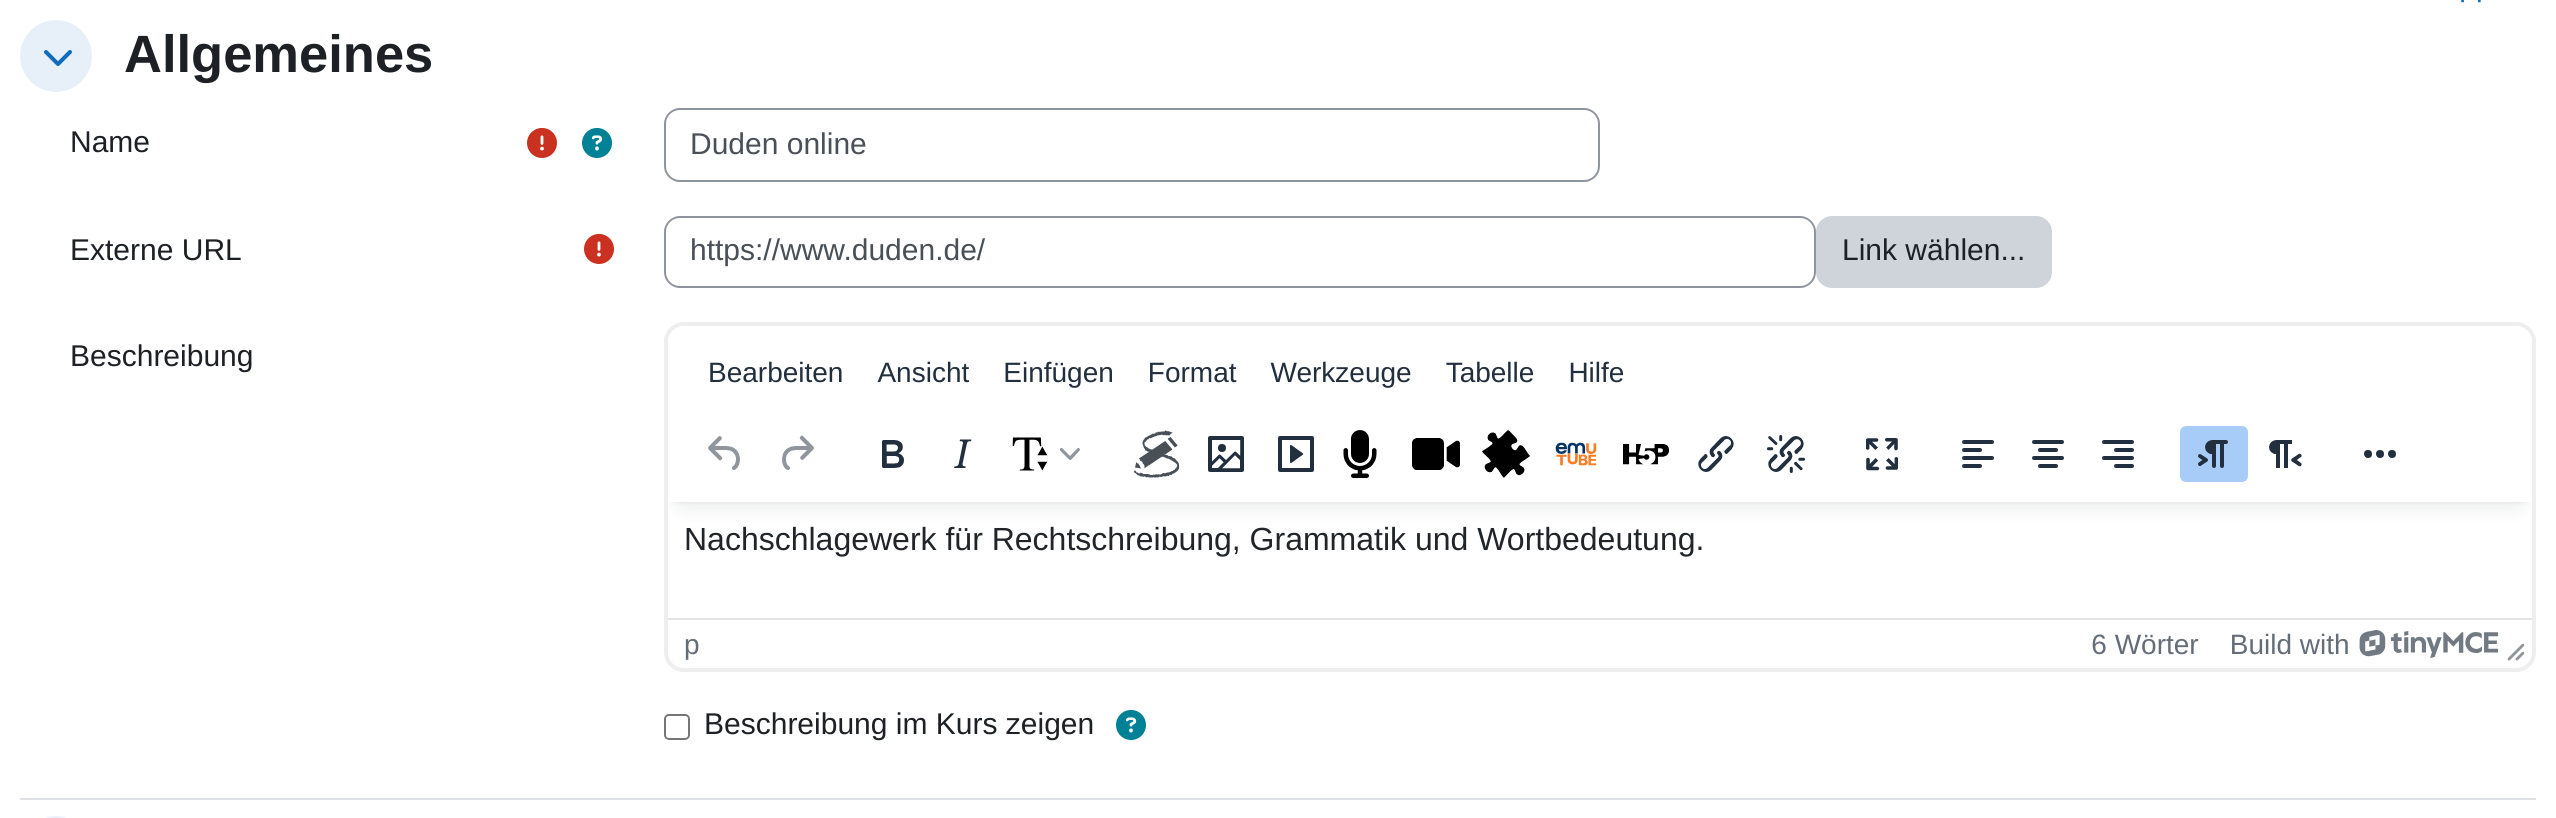Open the Werkzeuge menu
Viewport: 2556px width, 818px height.
pyautogui.click(x=1340, y=373)
